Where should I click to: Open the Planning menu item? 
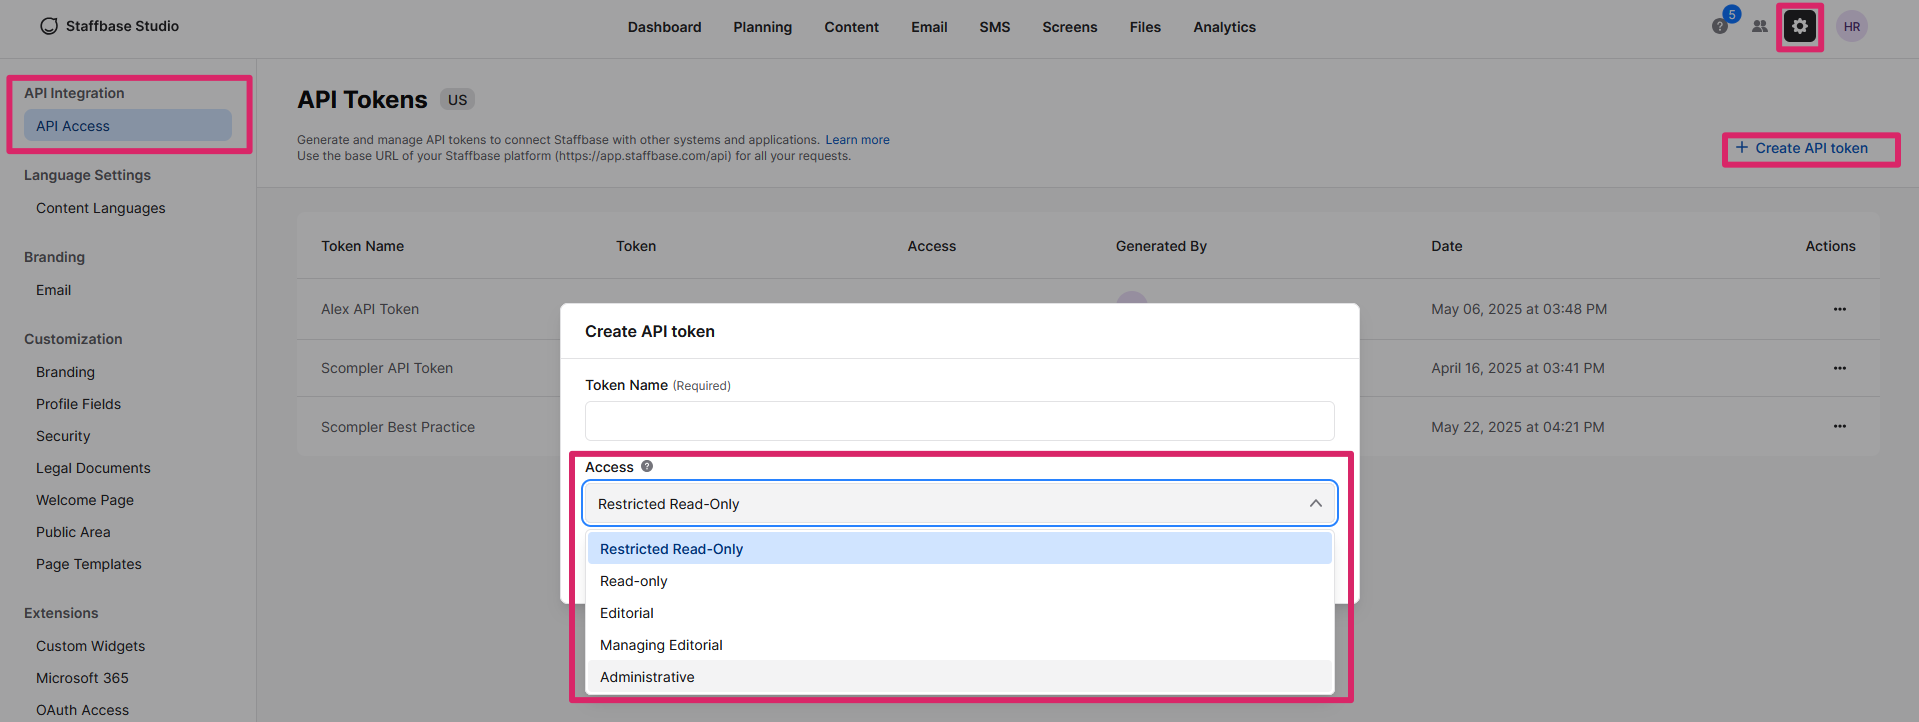[x=762, y=27]
